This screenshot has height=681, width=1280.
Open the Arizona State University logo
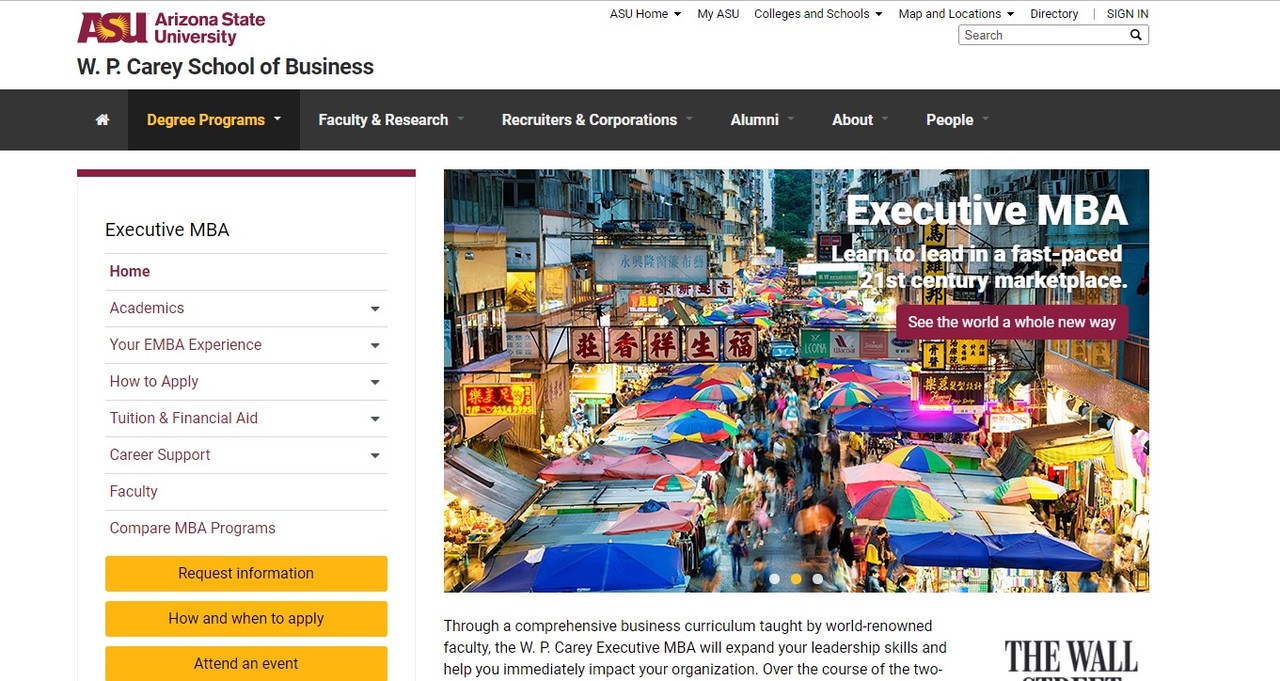click(171, 28)
